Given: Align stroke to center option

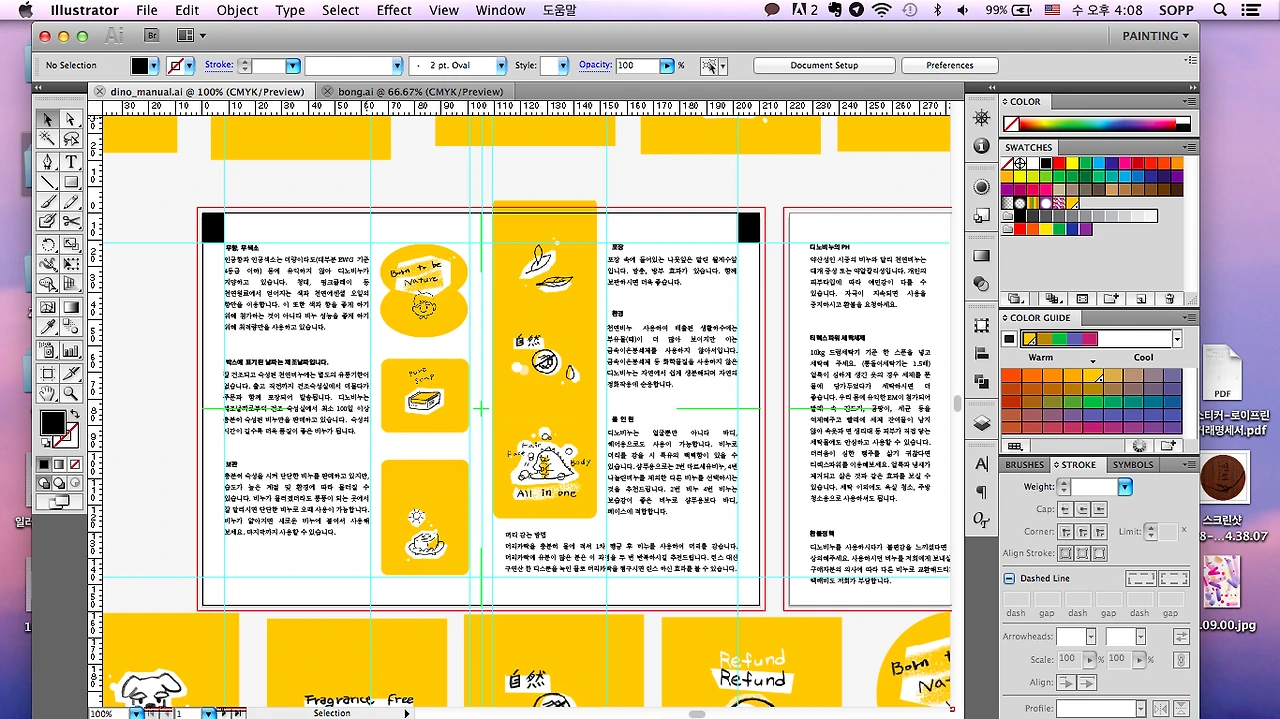Looking at the screenshot, I should [1065, 553].
